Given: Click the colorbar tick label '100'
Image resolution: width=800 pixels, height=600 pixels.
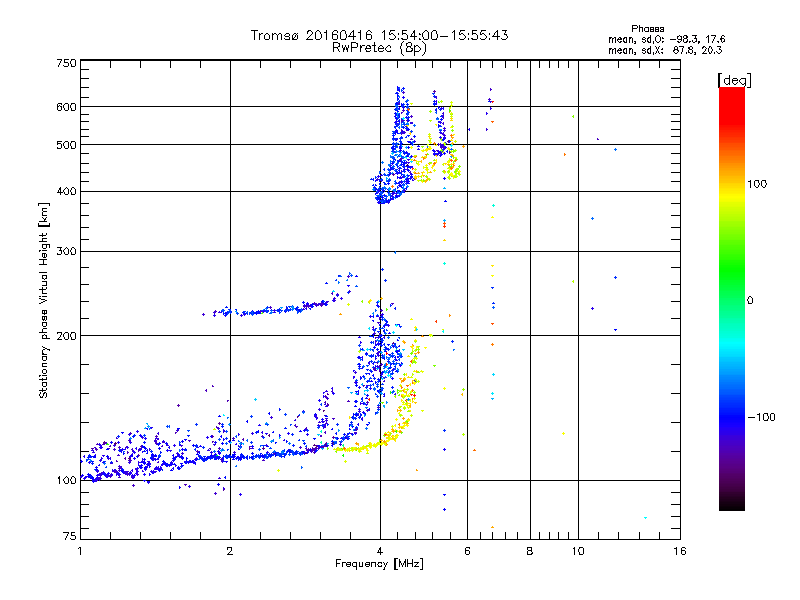Looking at the screenshot, I should [757, 184].
